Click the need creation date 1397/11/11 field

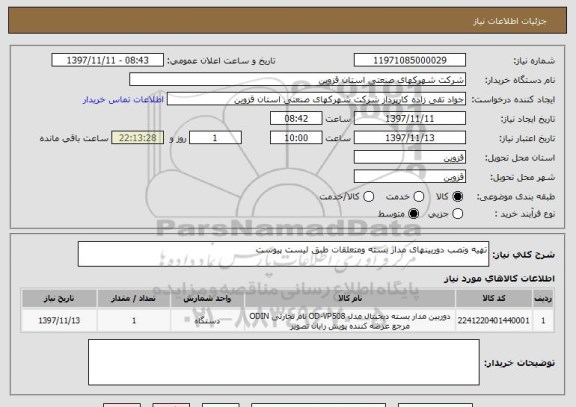click(x=410, y=119)
